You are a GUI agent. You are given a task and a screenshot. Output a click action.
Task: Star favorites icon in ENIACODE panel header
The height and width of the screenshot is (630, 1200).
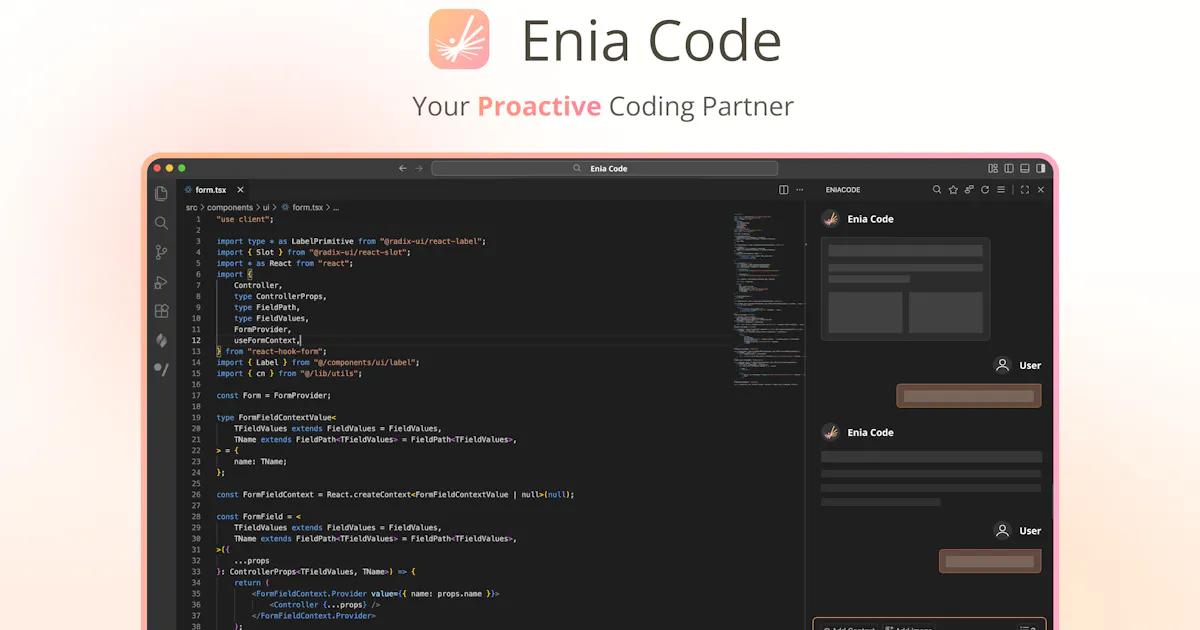pos(953,190)
